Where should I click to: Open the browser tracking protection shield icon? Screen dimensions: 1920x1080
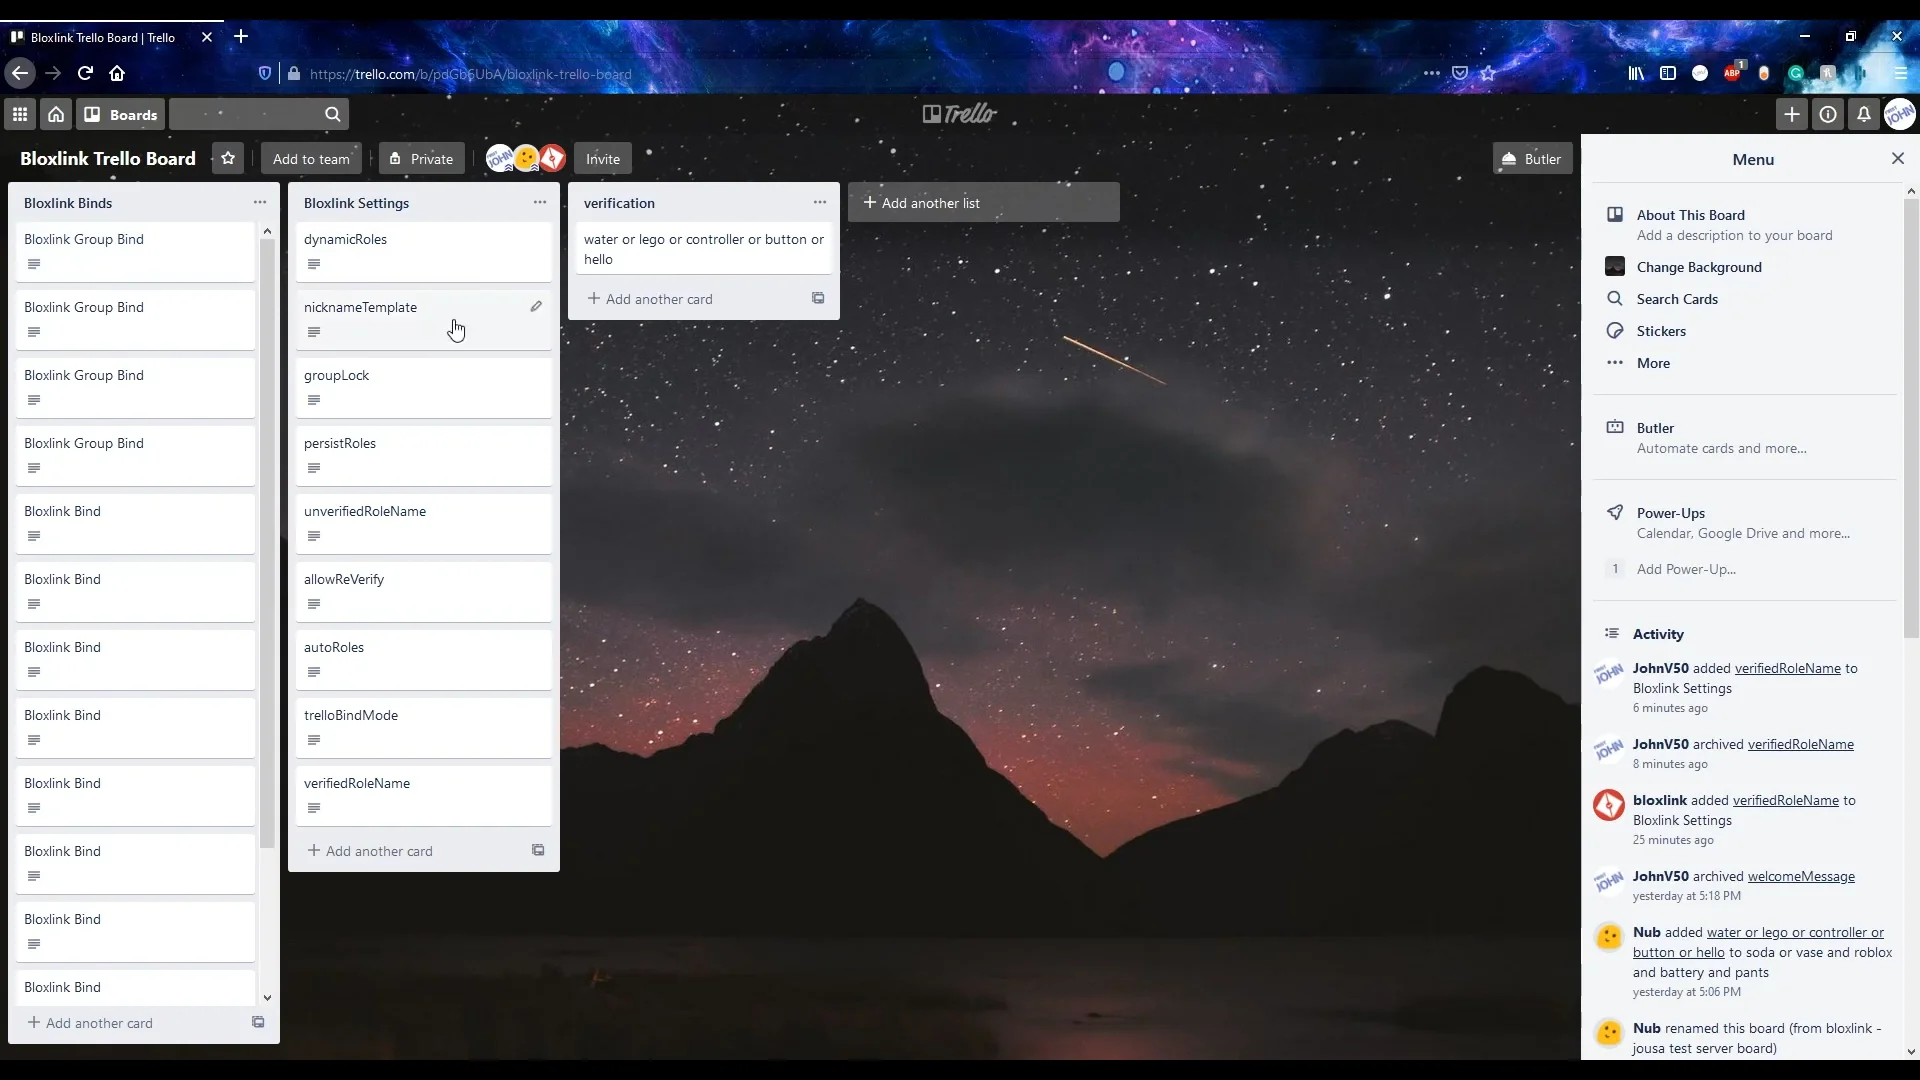click(264, 73)
